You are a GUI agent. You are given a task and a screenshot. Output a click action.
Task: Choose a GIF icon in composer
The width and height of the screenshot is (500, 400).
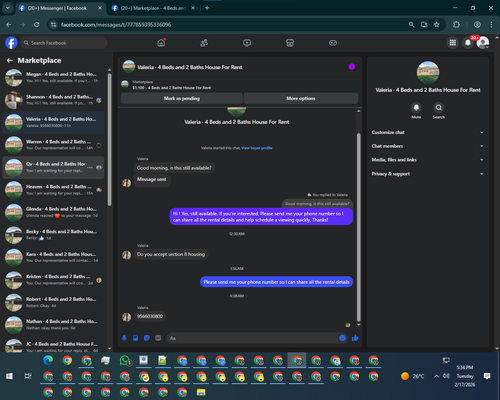click(158, 338)
